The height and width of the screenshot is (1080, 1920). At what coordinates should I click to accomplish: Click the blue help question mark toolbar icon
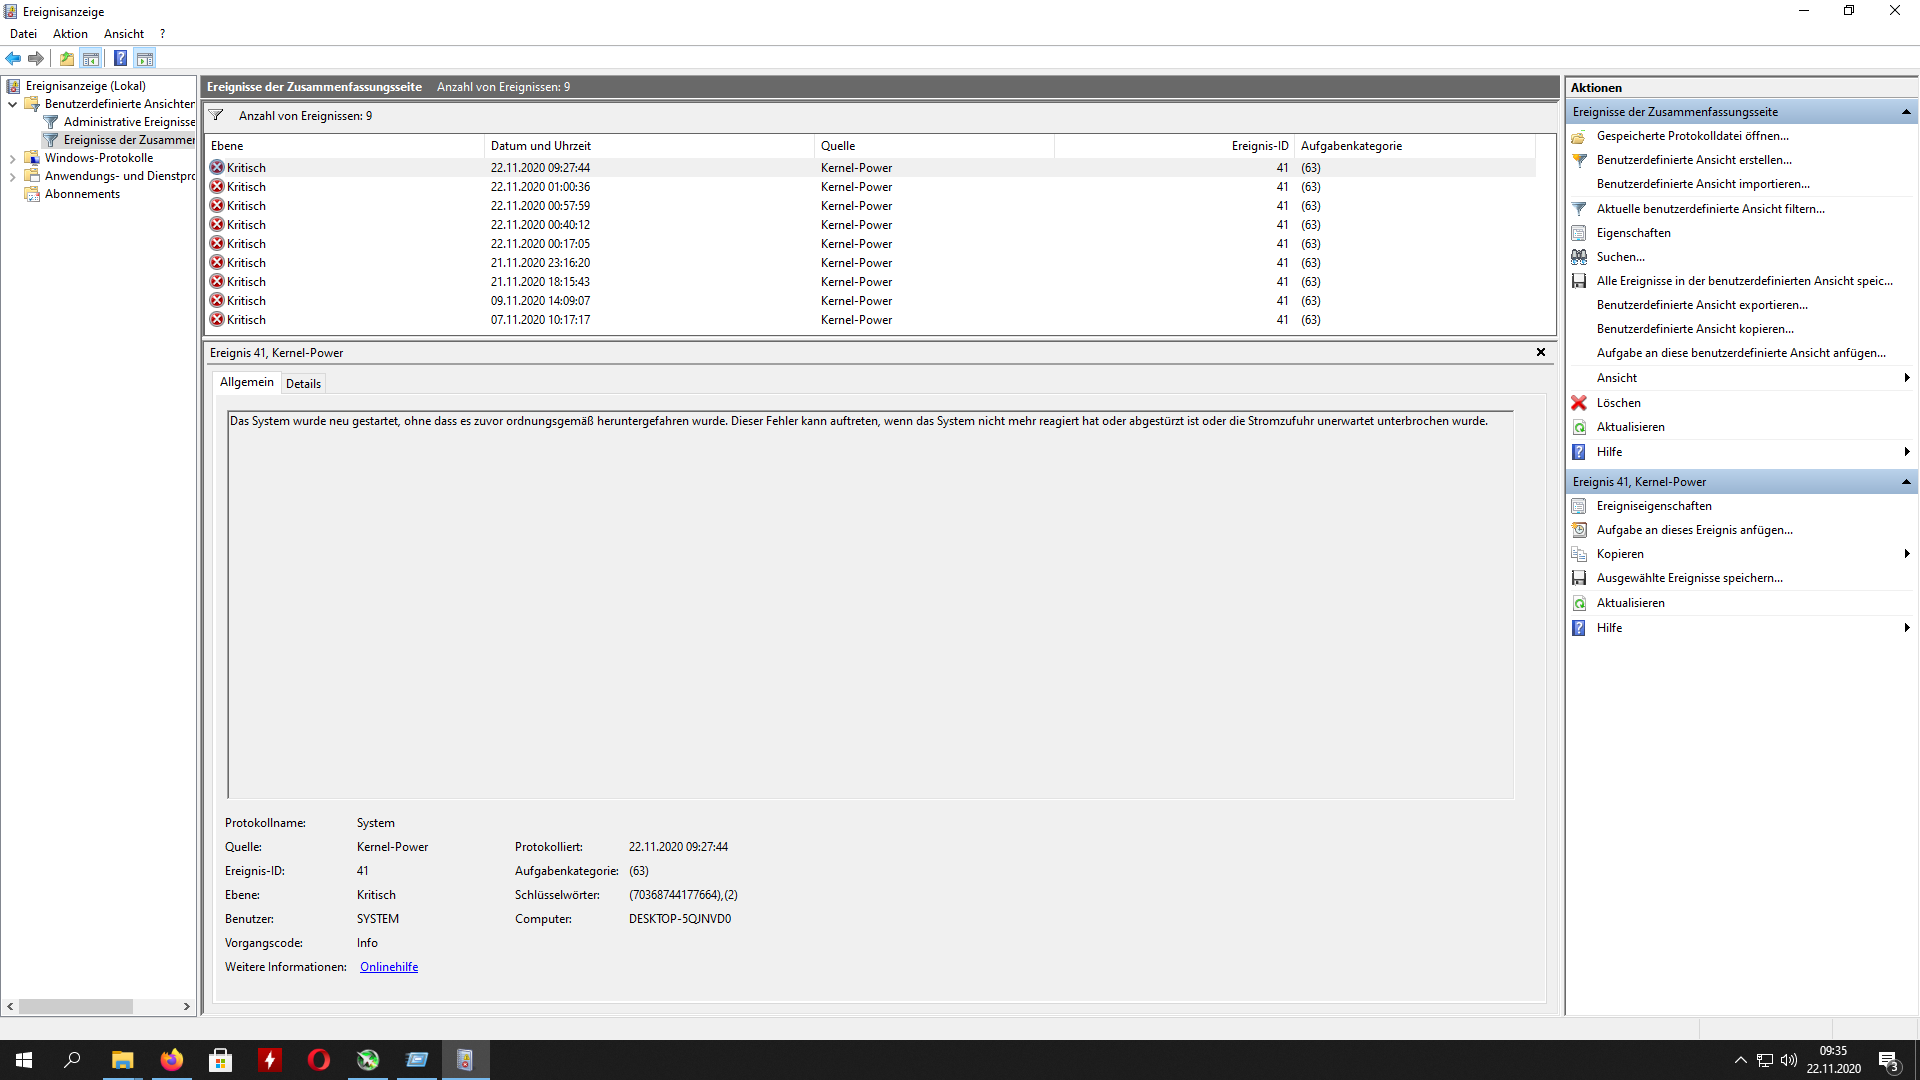pos(120,58)
